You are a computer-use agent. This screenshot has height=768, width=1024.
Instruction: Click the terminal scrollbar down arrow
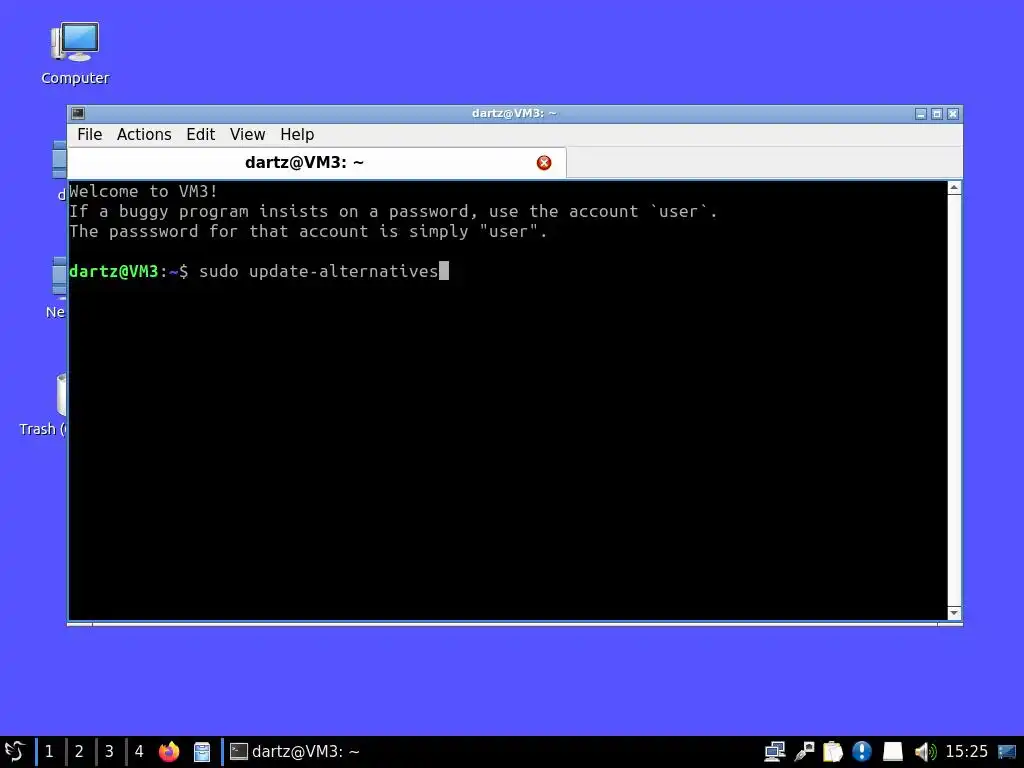(954, 613)
